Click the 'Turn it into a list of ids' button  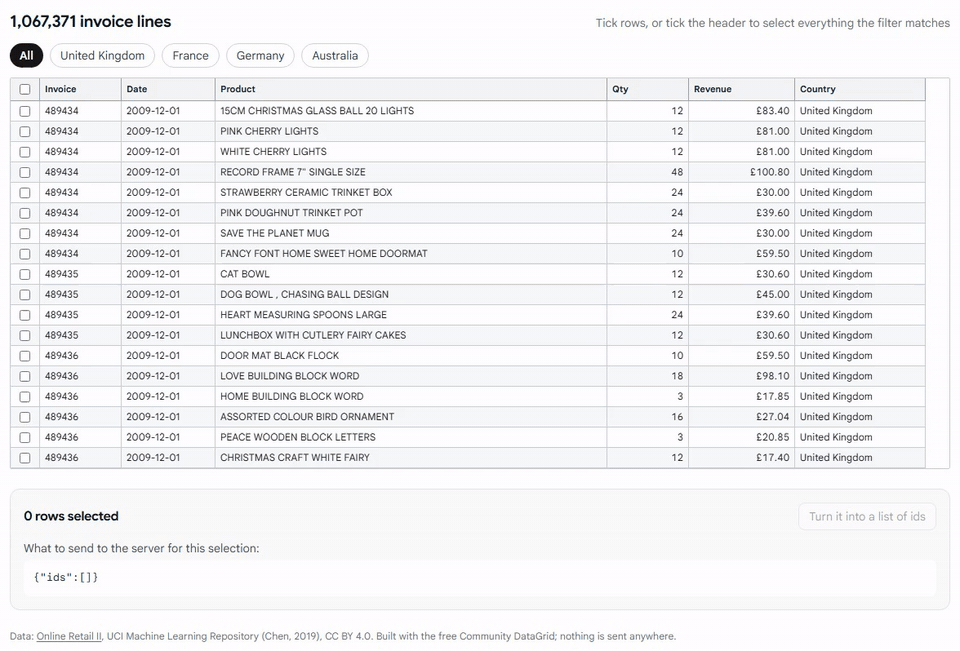point(867,516)
